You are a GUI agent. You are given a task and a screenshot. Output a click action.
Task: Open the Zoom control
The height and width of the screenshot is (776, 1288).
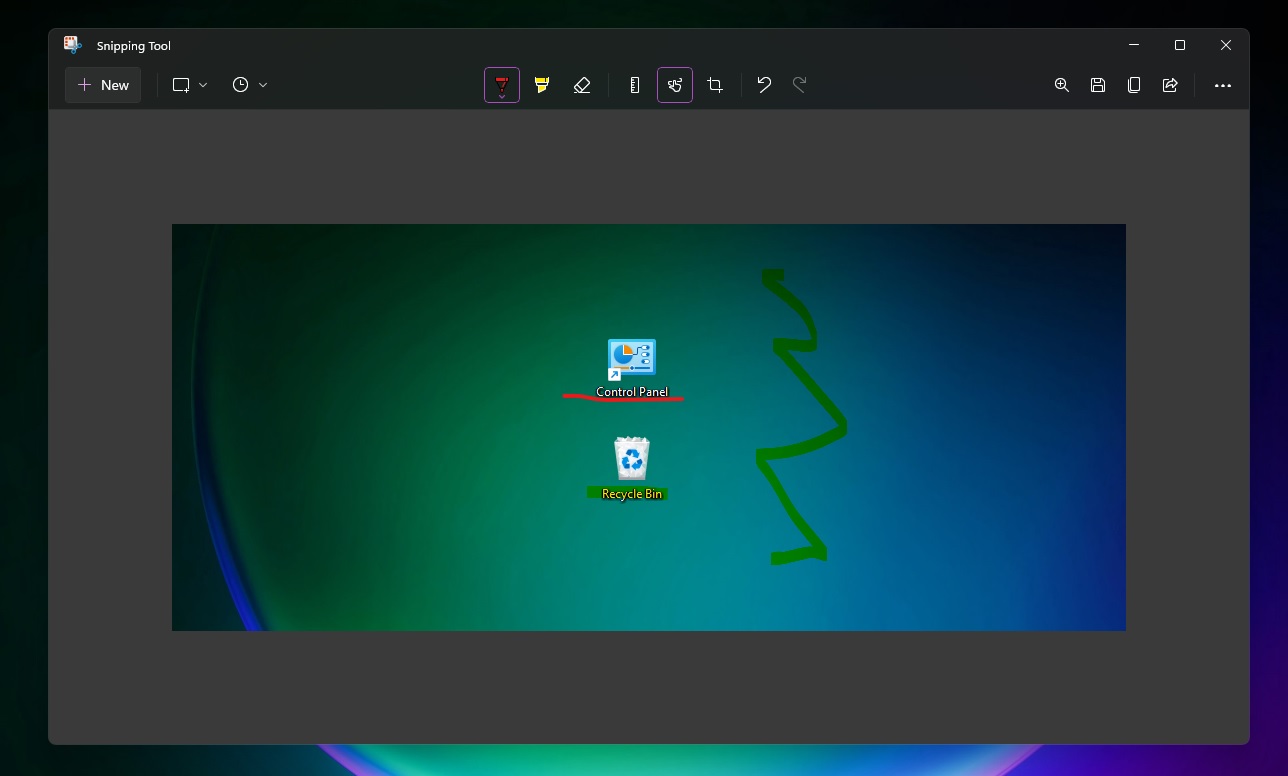(1061, 85)
